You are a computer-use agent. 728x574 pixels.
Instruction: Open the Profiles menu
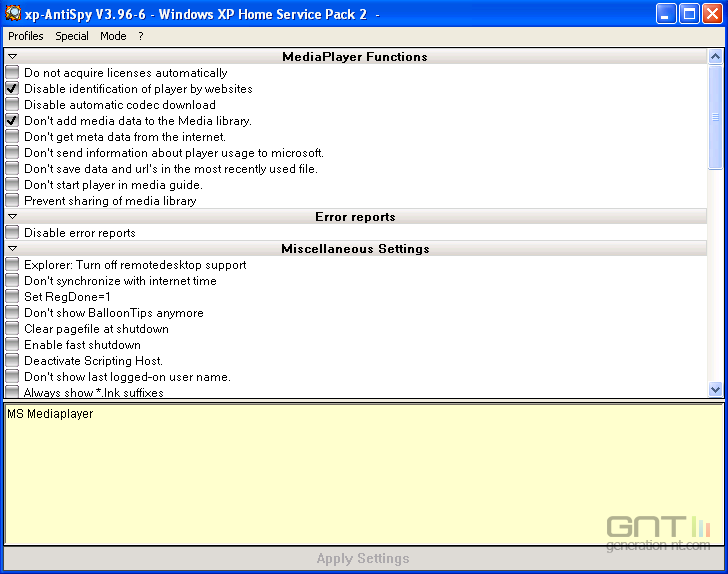26,36
